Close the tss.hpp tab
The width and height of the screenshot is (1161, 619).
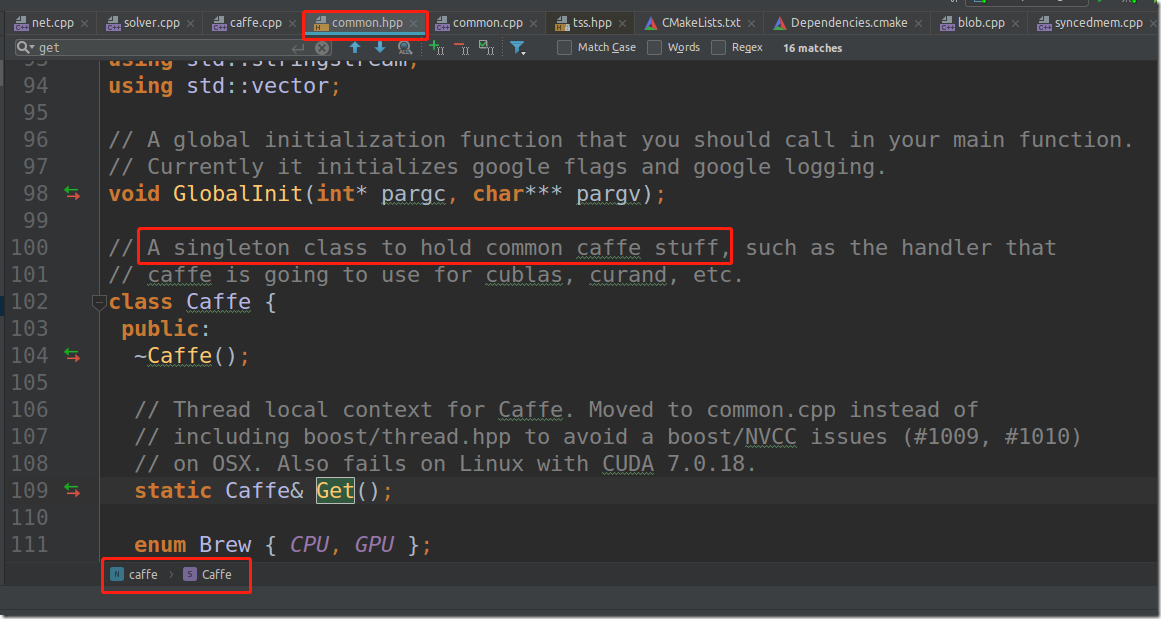click(x=622, y=24)
